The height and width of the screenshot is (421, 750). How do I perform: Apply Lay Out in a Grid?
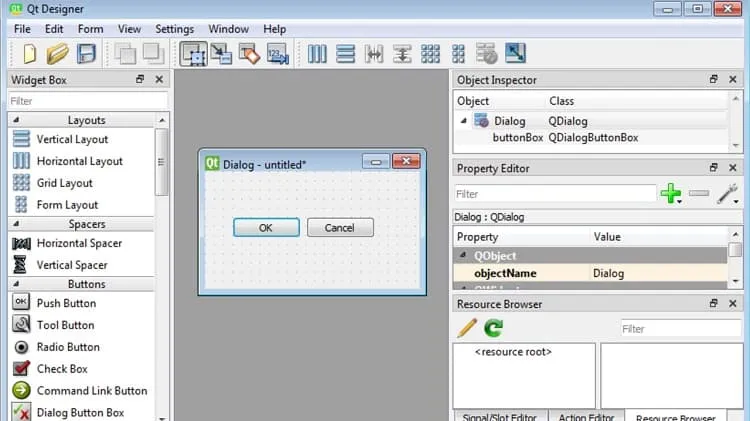[430, 54]
